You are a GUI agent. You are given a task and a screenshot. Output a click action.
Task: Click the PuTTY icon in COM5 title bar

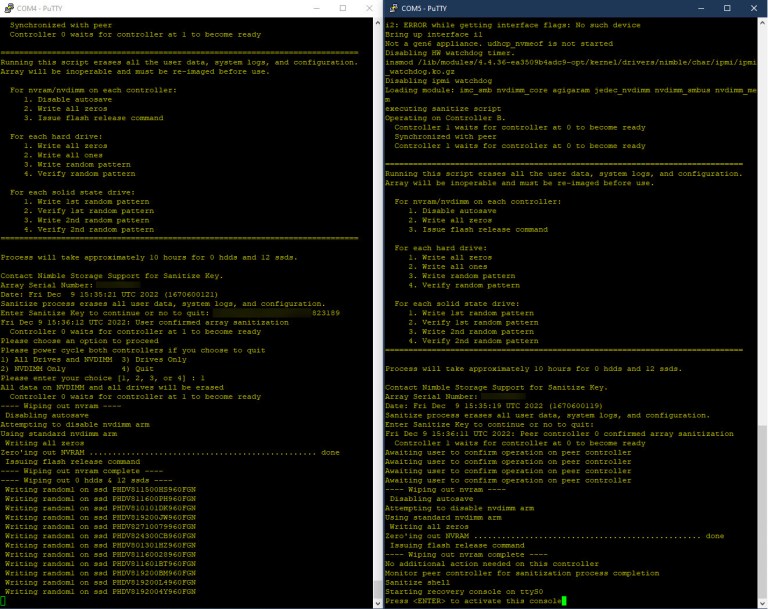tap(393, 8)
